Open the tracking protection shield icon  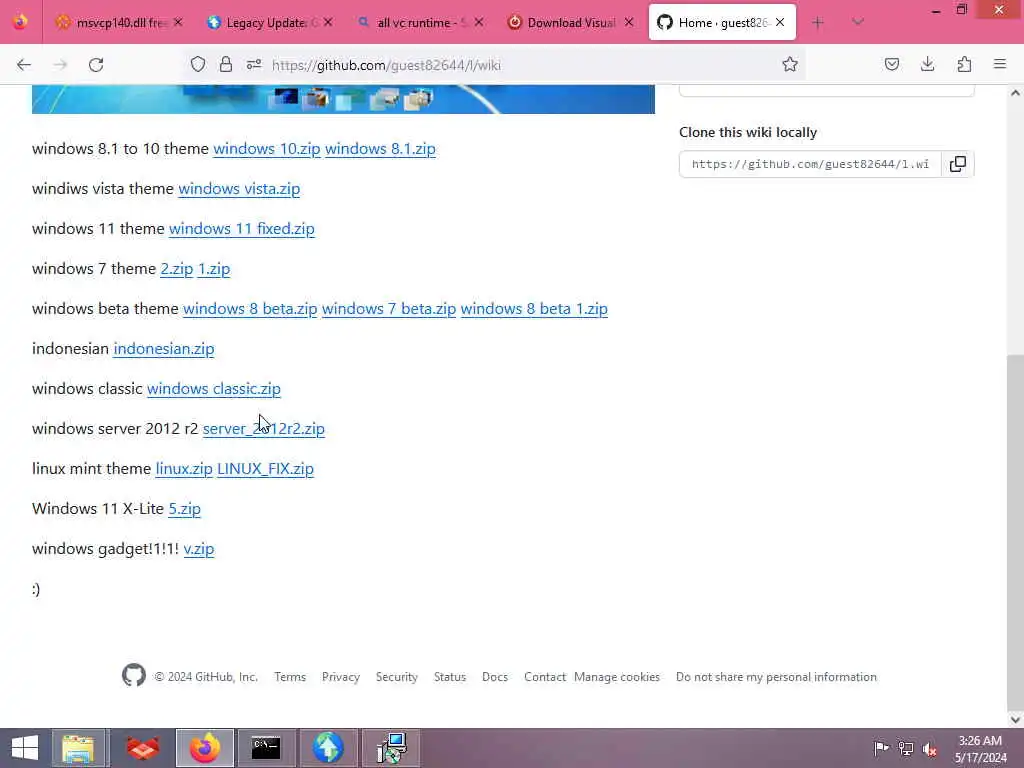click(x=198, y=64)
